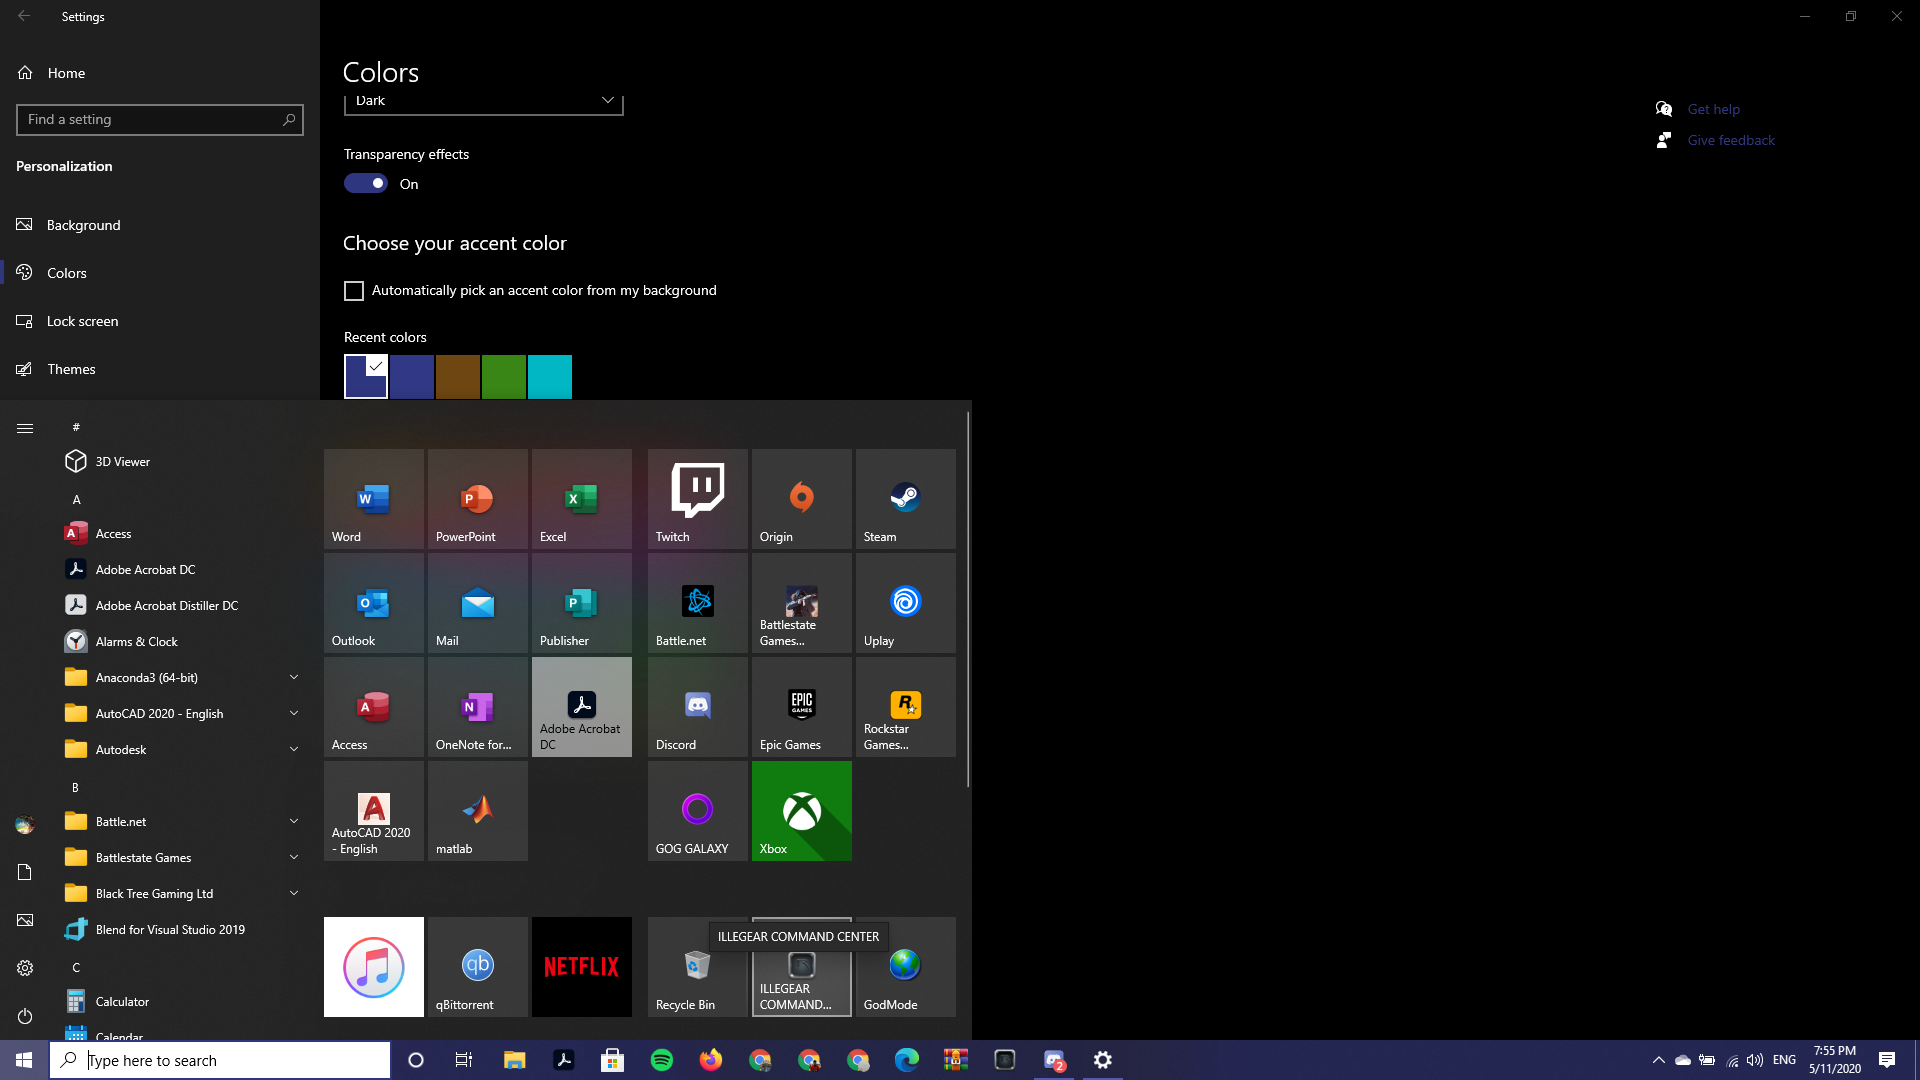The width and height of the screenshot is (1920, 1080).
Task: Open the GodMode tile
Action: point(905,967)
